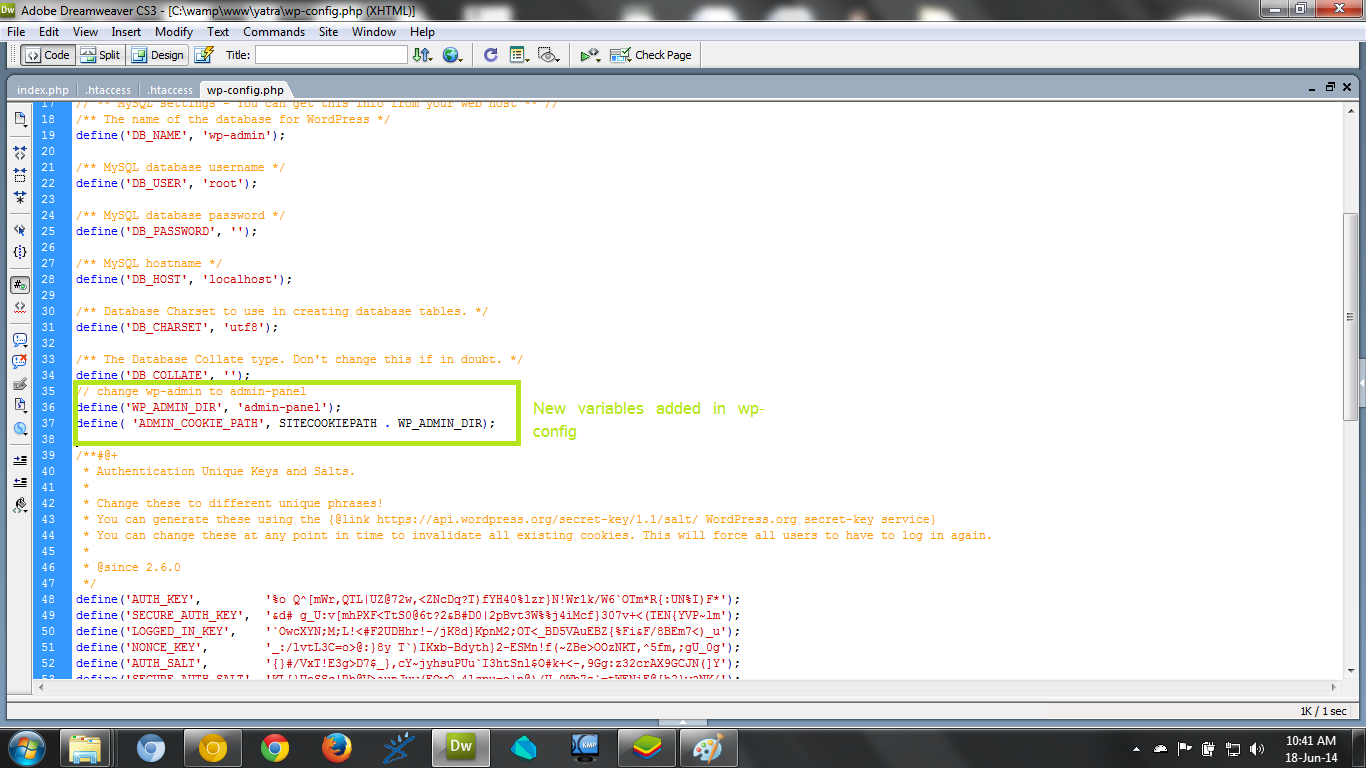This screenshot has width=1366, height=768.
Task: Open Windows Explorer from the taskbar
Action: (x=85, y=747)
